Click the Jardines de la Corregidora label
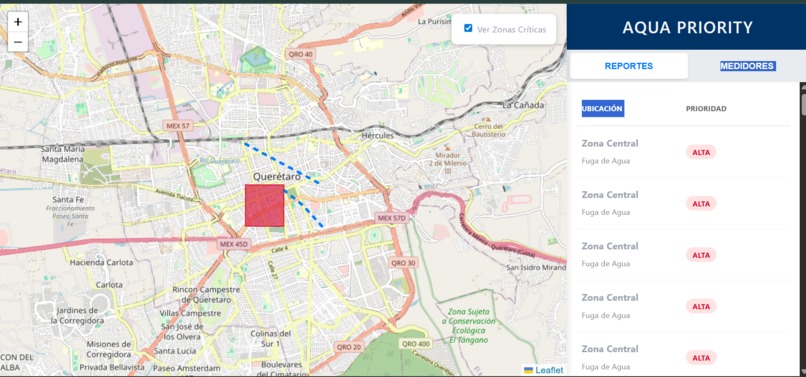The height and width of the screenshot is (377, 806). 77,315
